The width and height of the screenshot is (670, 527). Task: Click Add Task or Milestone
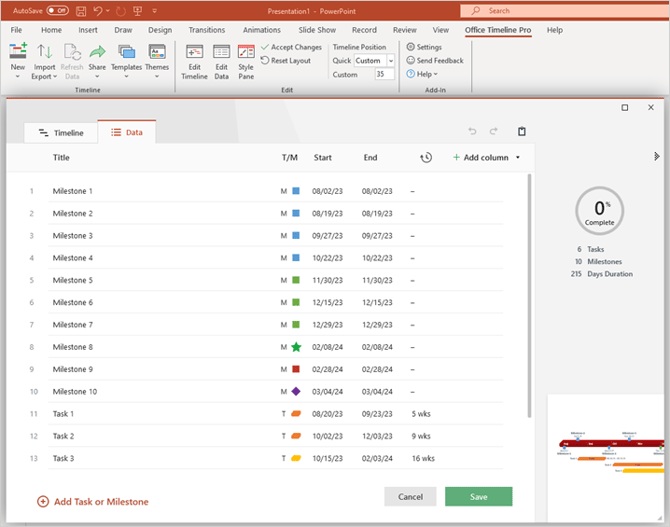(93, 502)
